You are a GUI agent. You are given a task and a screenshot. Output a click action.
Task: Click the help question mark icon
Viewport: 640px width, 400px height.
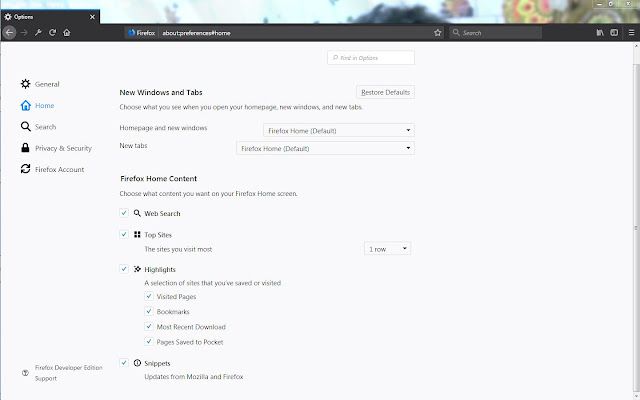point(25,373)
